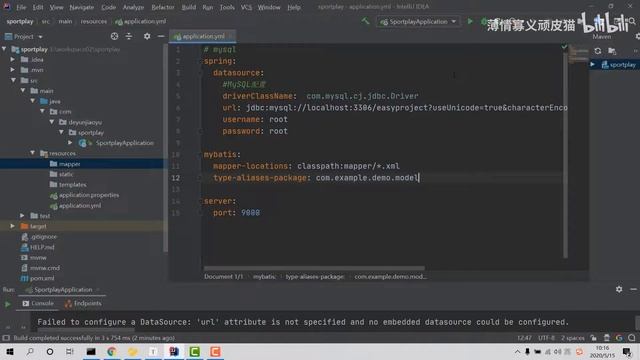Image resolution: width=640 pixels, height=360 pixels.
Task: Collapse the resources folder
Action: click(x=33, y=153)
